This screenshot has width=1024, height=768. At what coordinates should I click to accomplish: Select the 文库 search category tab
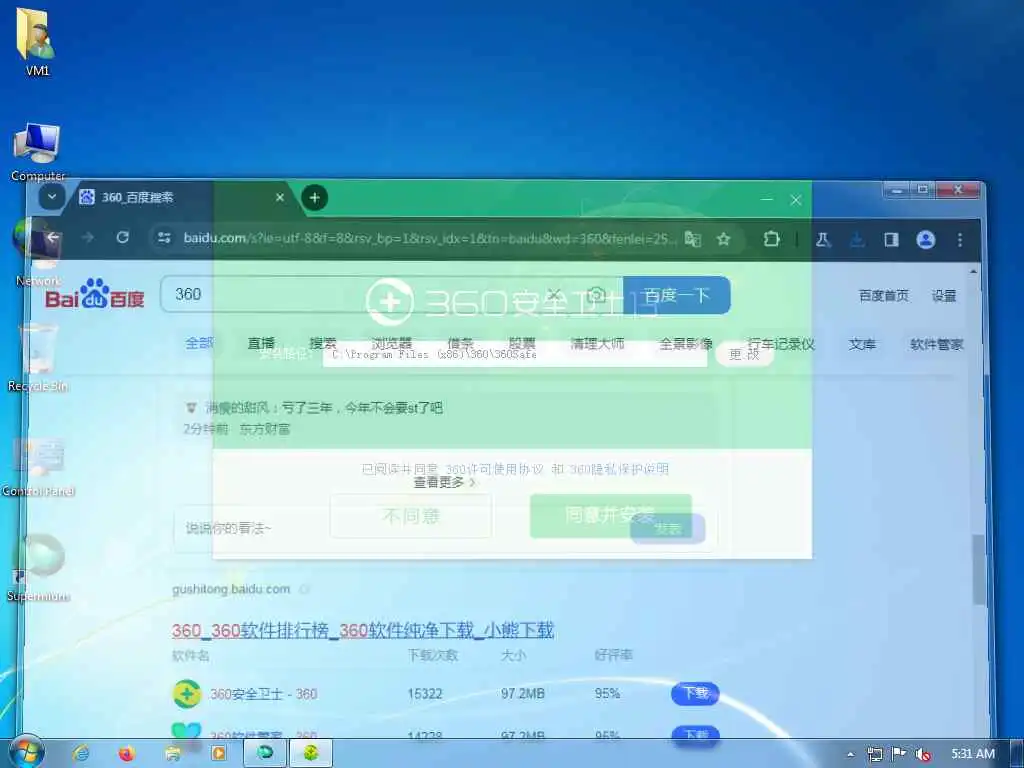[862, 344]
